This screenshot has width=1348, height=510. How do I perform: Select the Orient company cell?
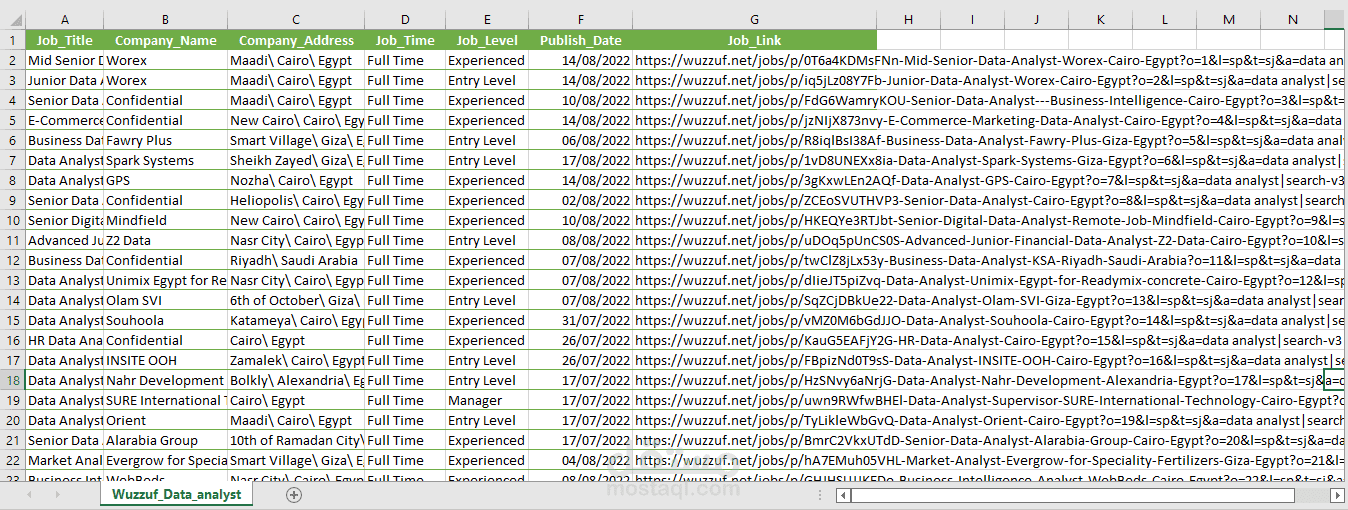(x=166, y=420)
